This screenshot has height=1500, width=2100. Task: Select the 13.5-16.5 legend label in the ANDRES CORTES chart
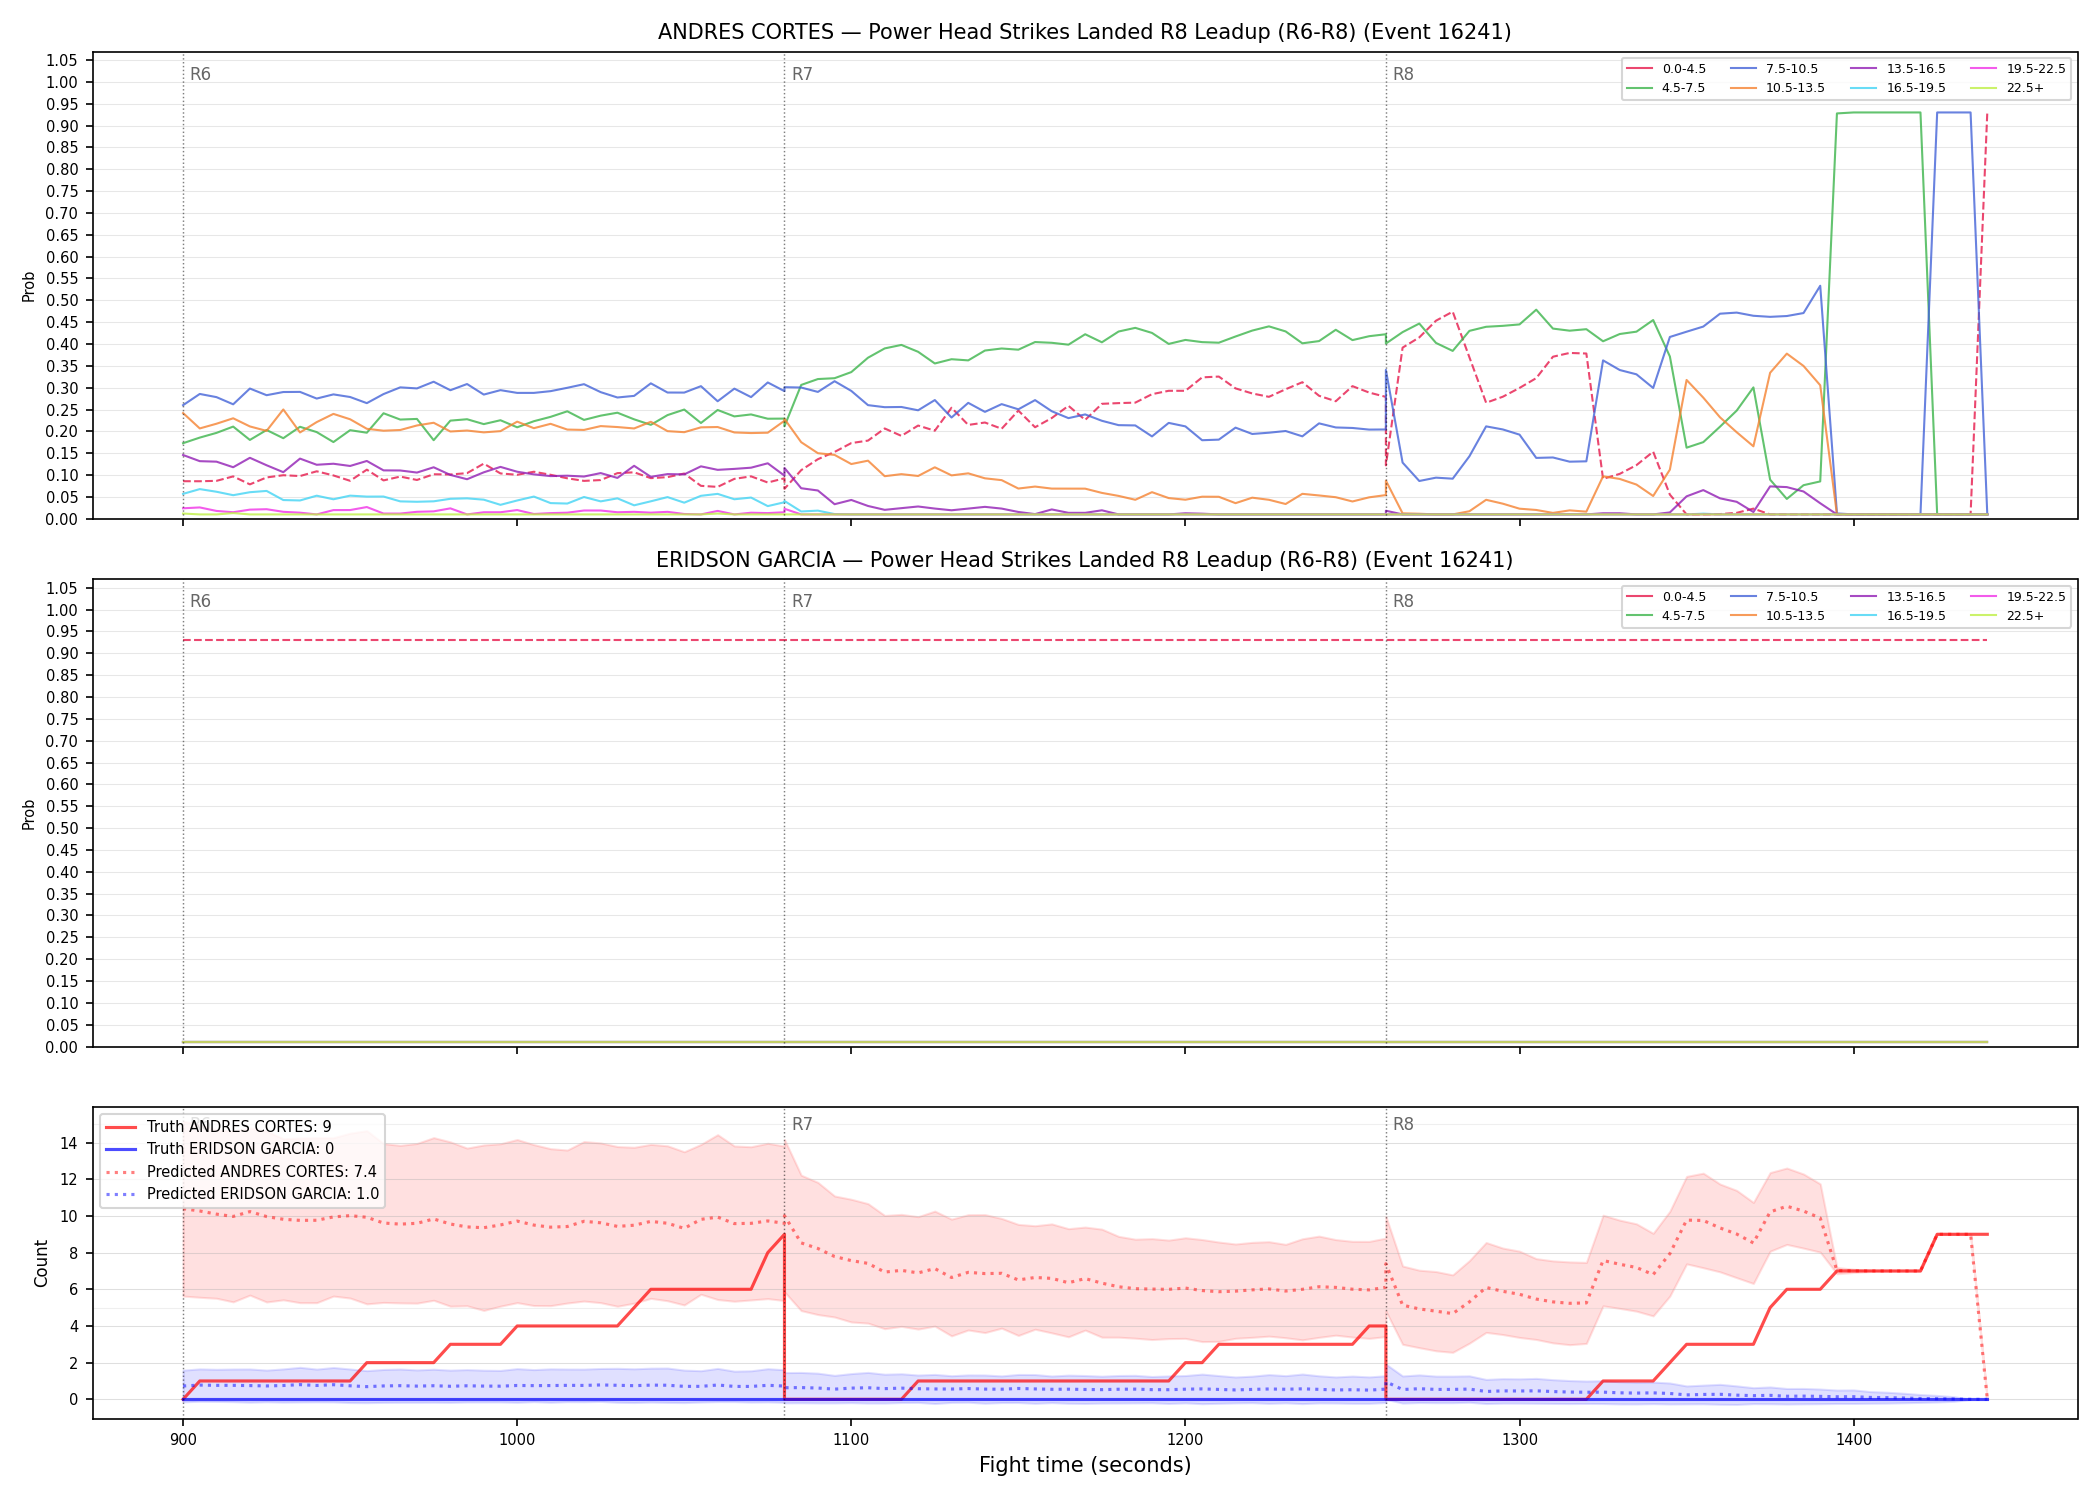click(x=1916, y=69)
